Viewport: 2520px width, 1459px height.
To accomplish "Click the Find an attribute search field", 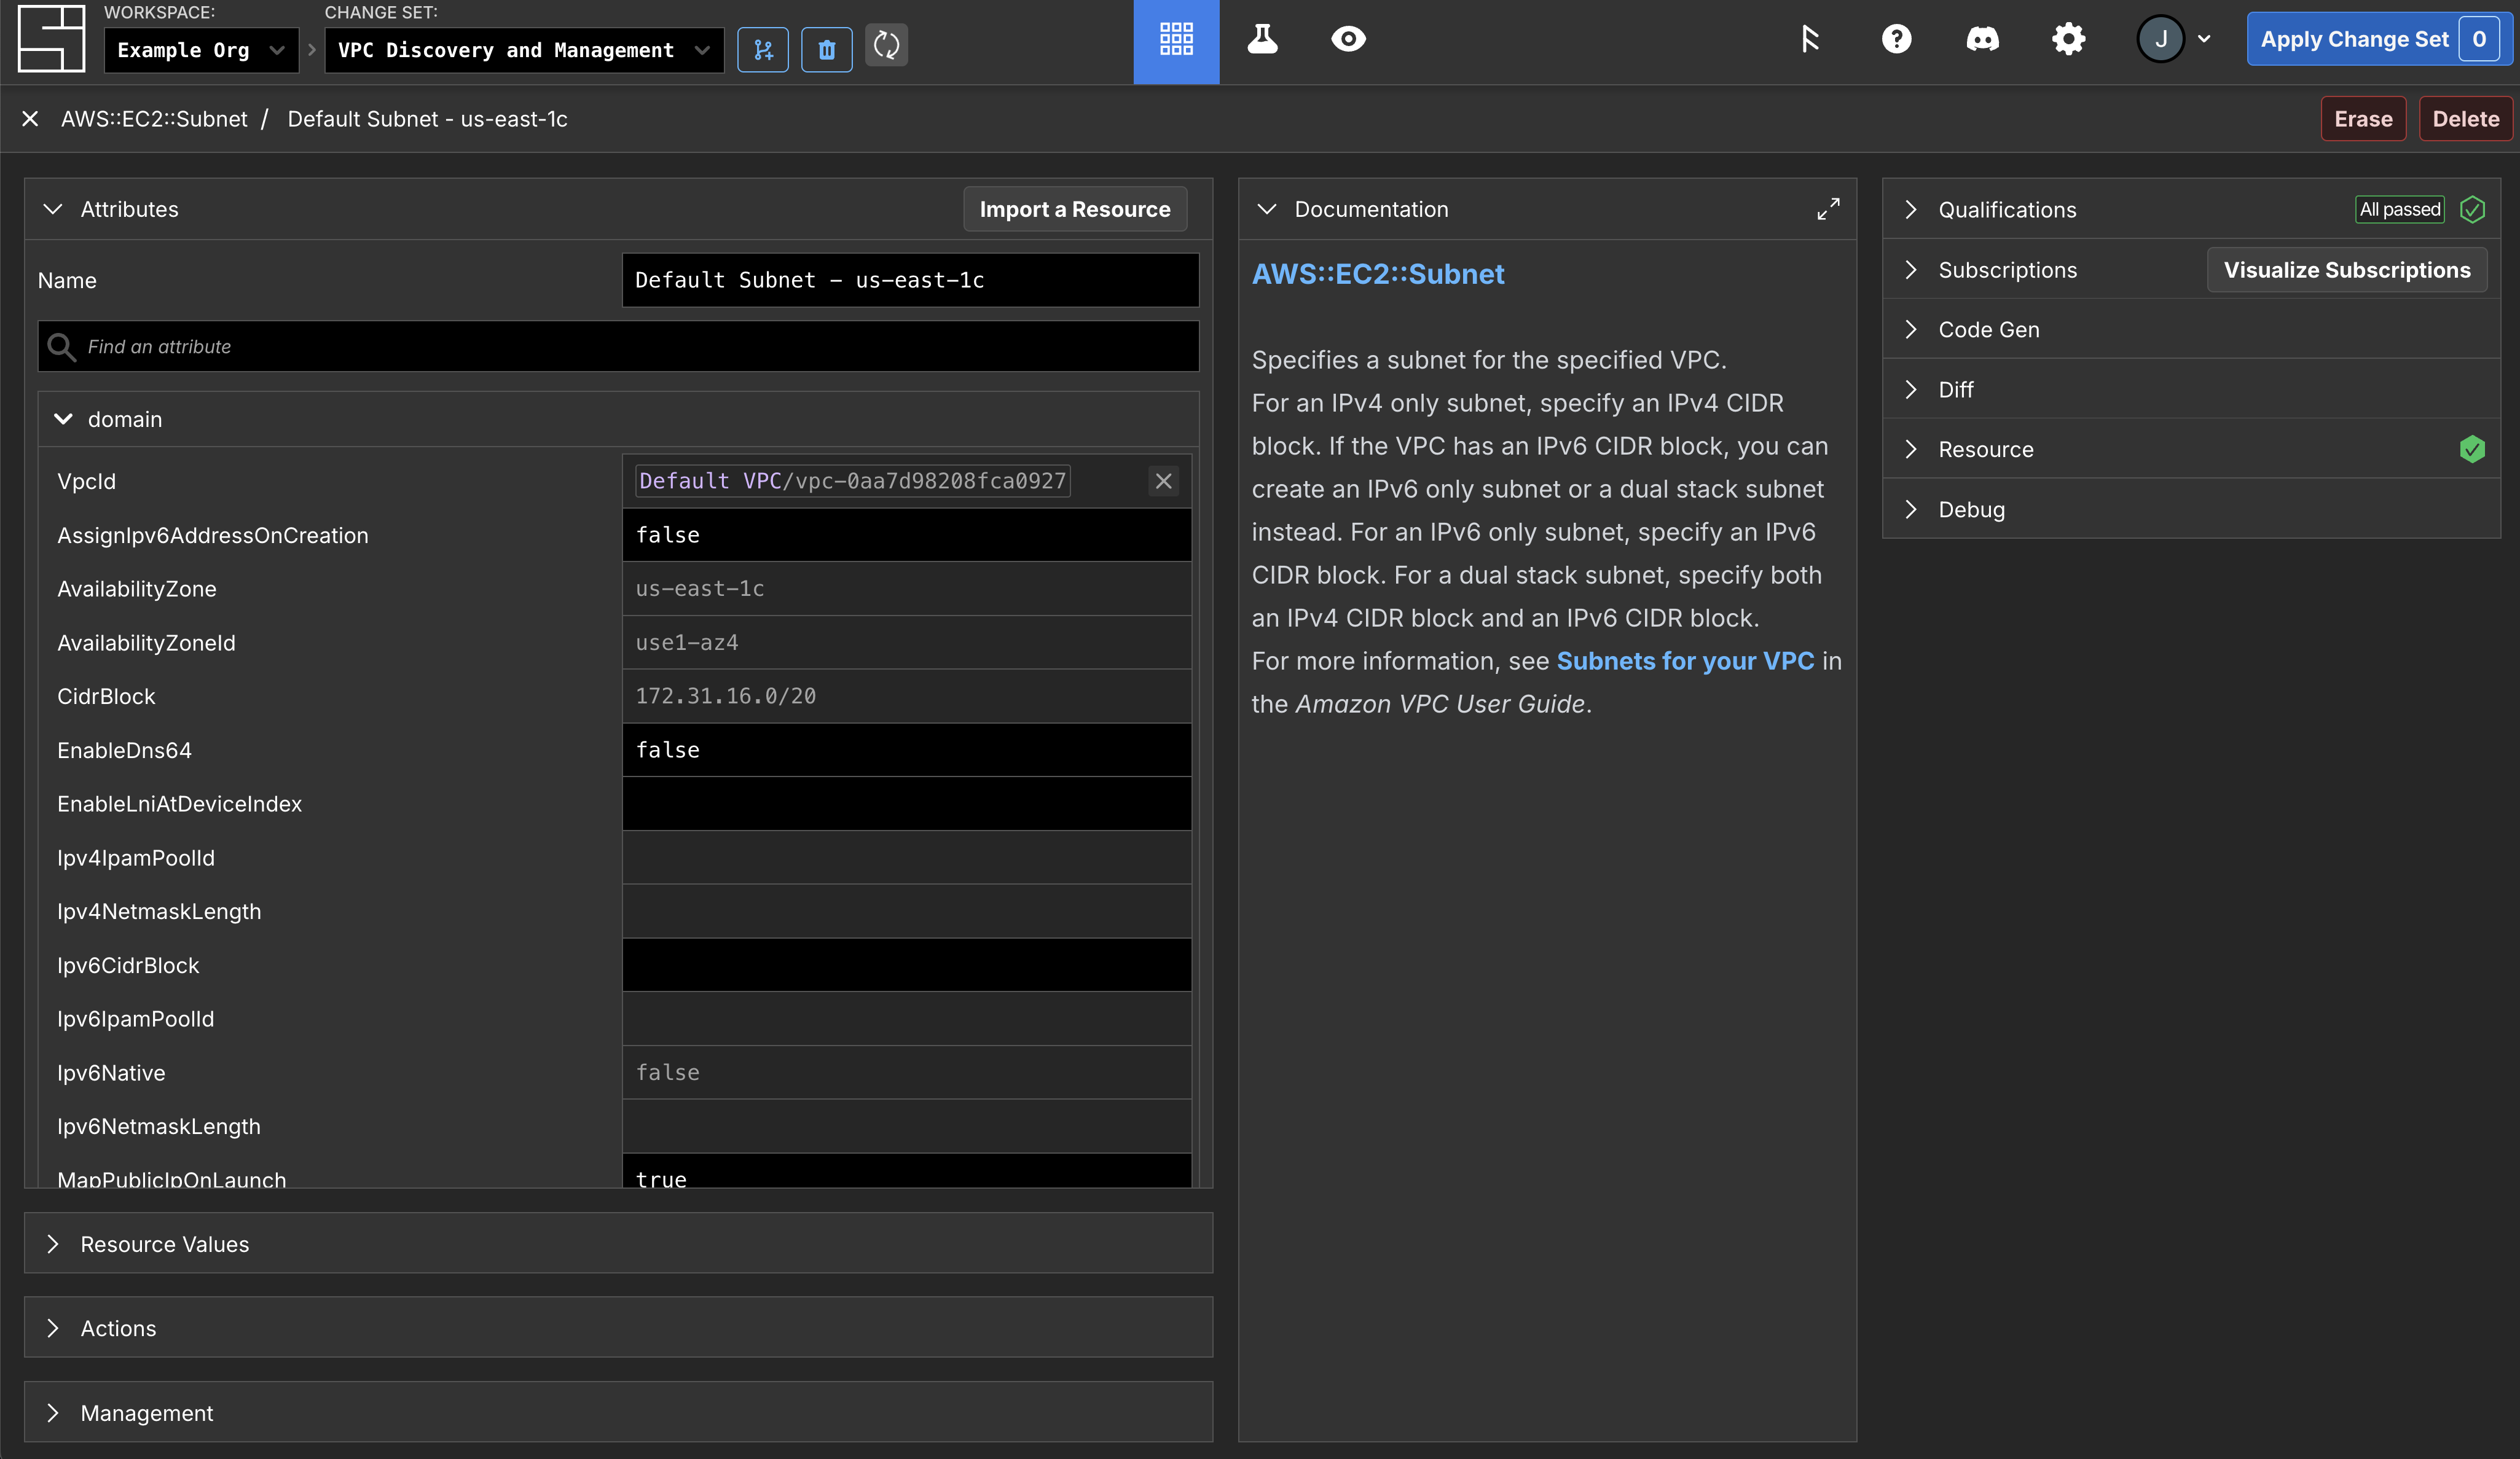I will (618, 346).
